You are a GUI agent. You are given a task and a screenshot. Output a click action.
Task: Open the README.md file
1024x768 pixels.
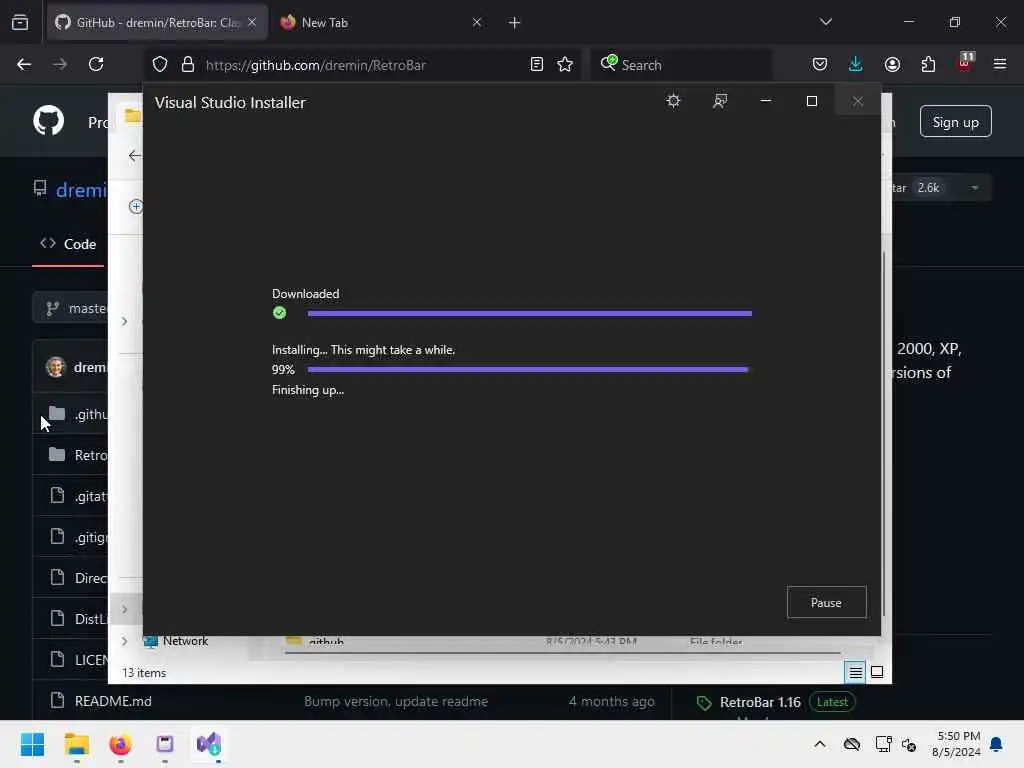point(113,701)
